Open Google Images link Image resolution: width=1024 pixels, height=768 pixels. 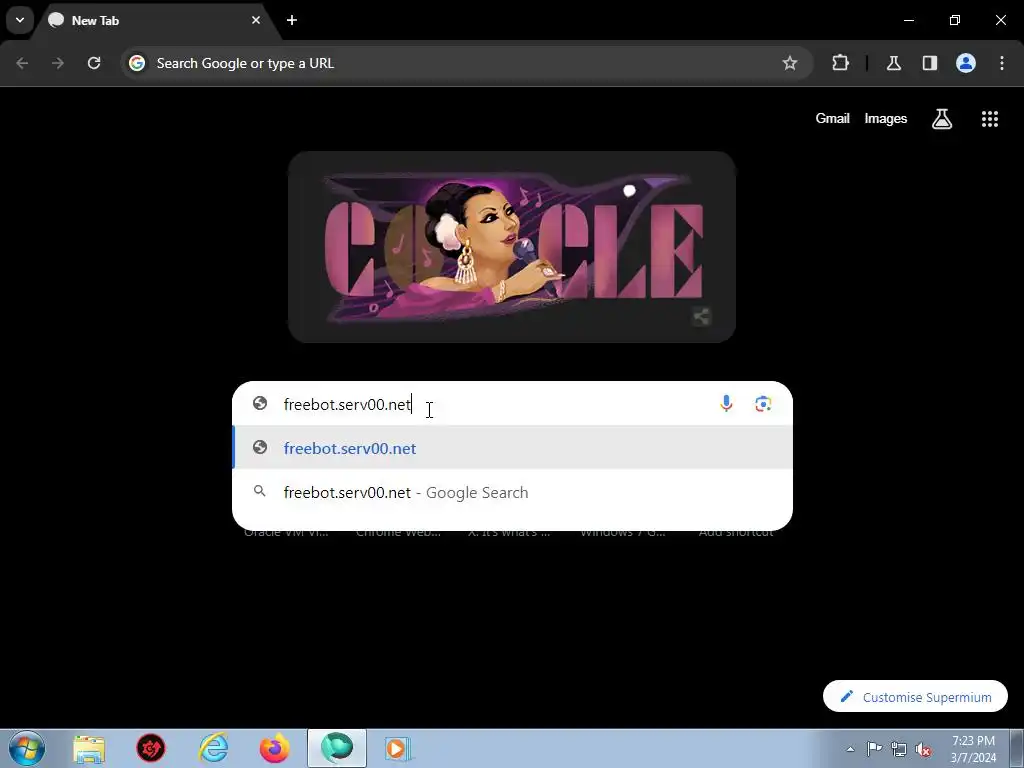click(x=886, y=118)
